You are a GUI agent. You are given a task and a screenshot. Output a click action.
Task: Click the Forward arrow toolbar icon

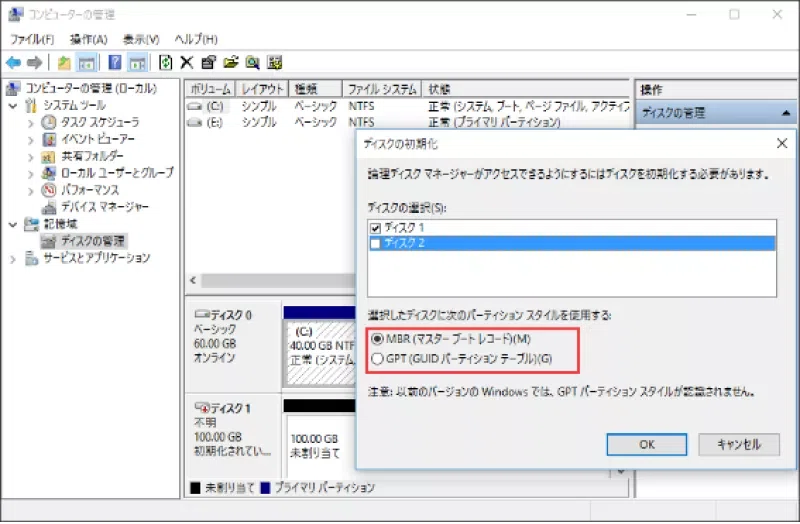34,63
